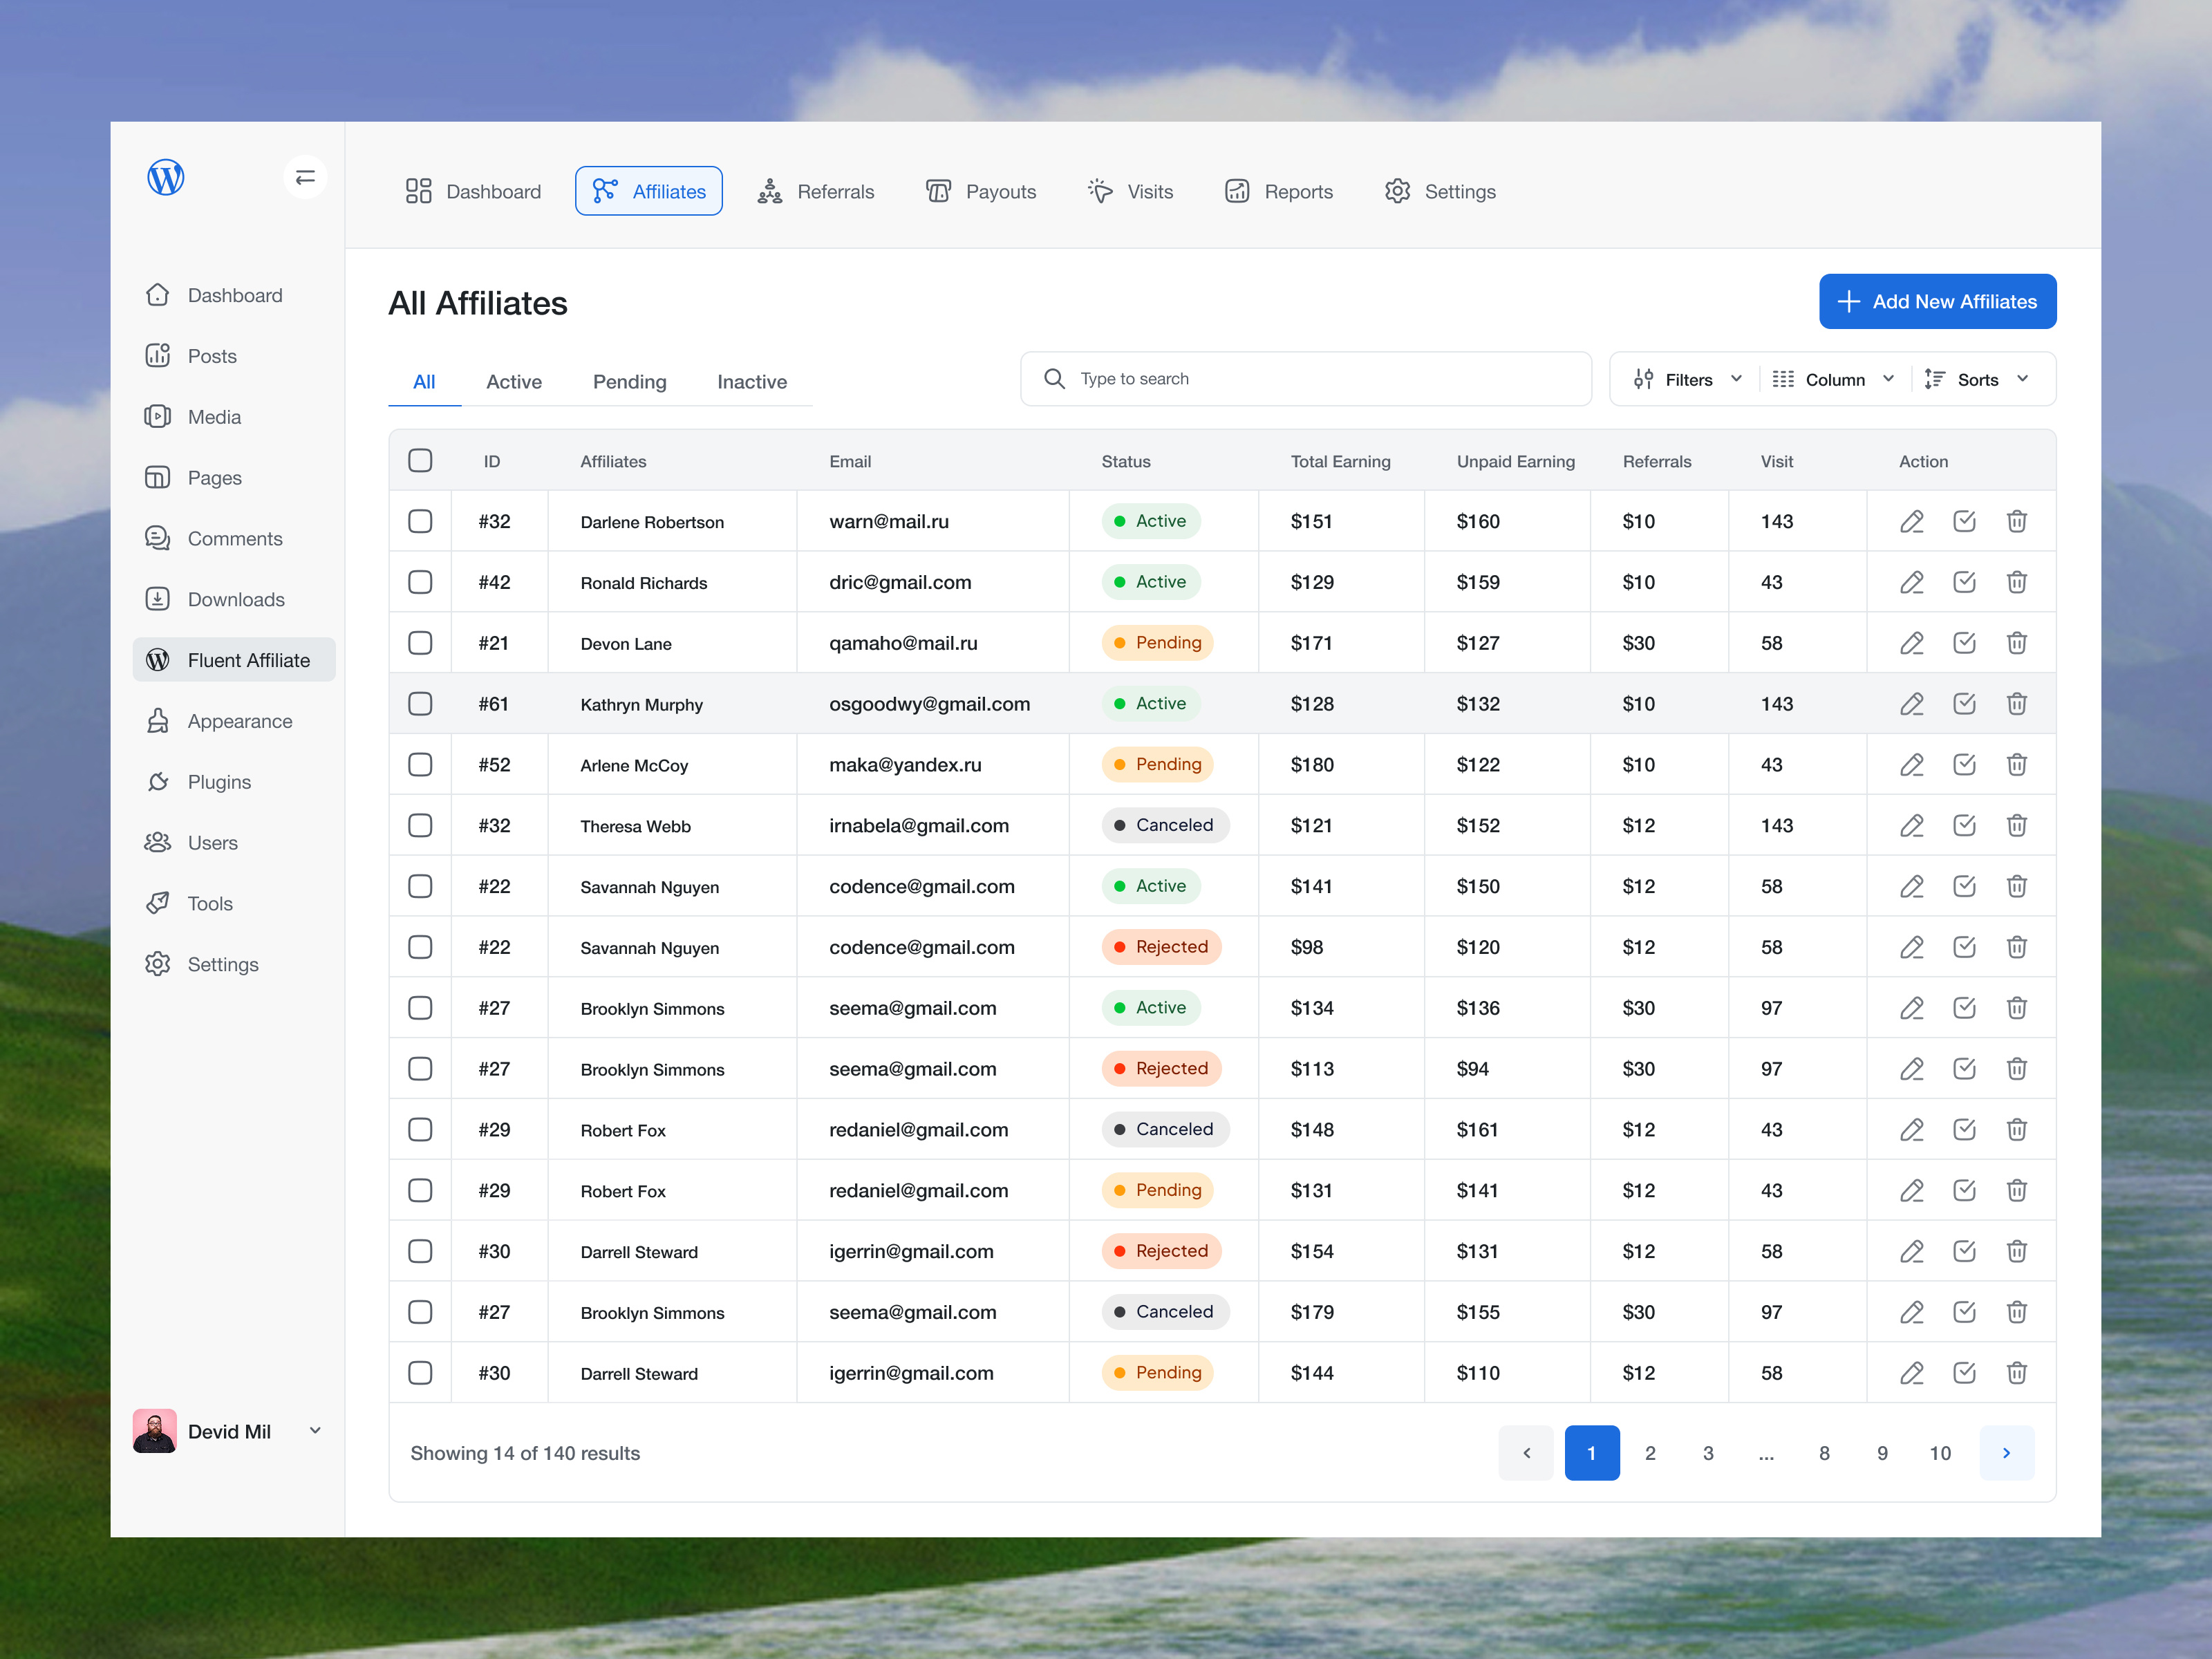2212x1659 pixels.
Task: Switch to the Pending tab
Action: click(629, 381)
